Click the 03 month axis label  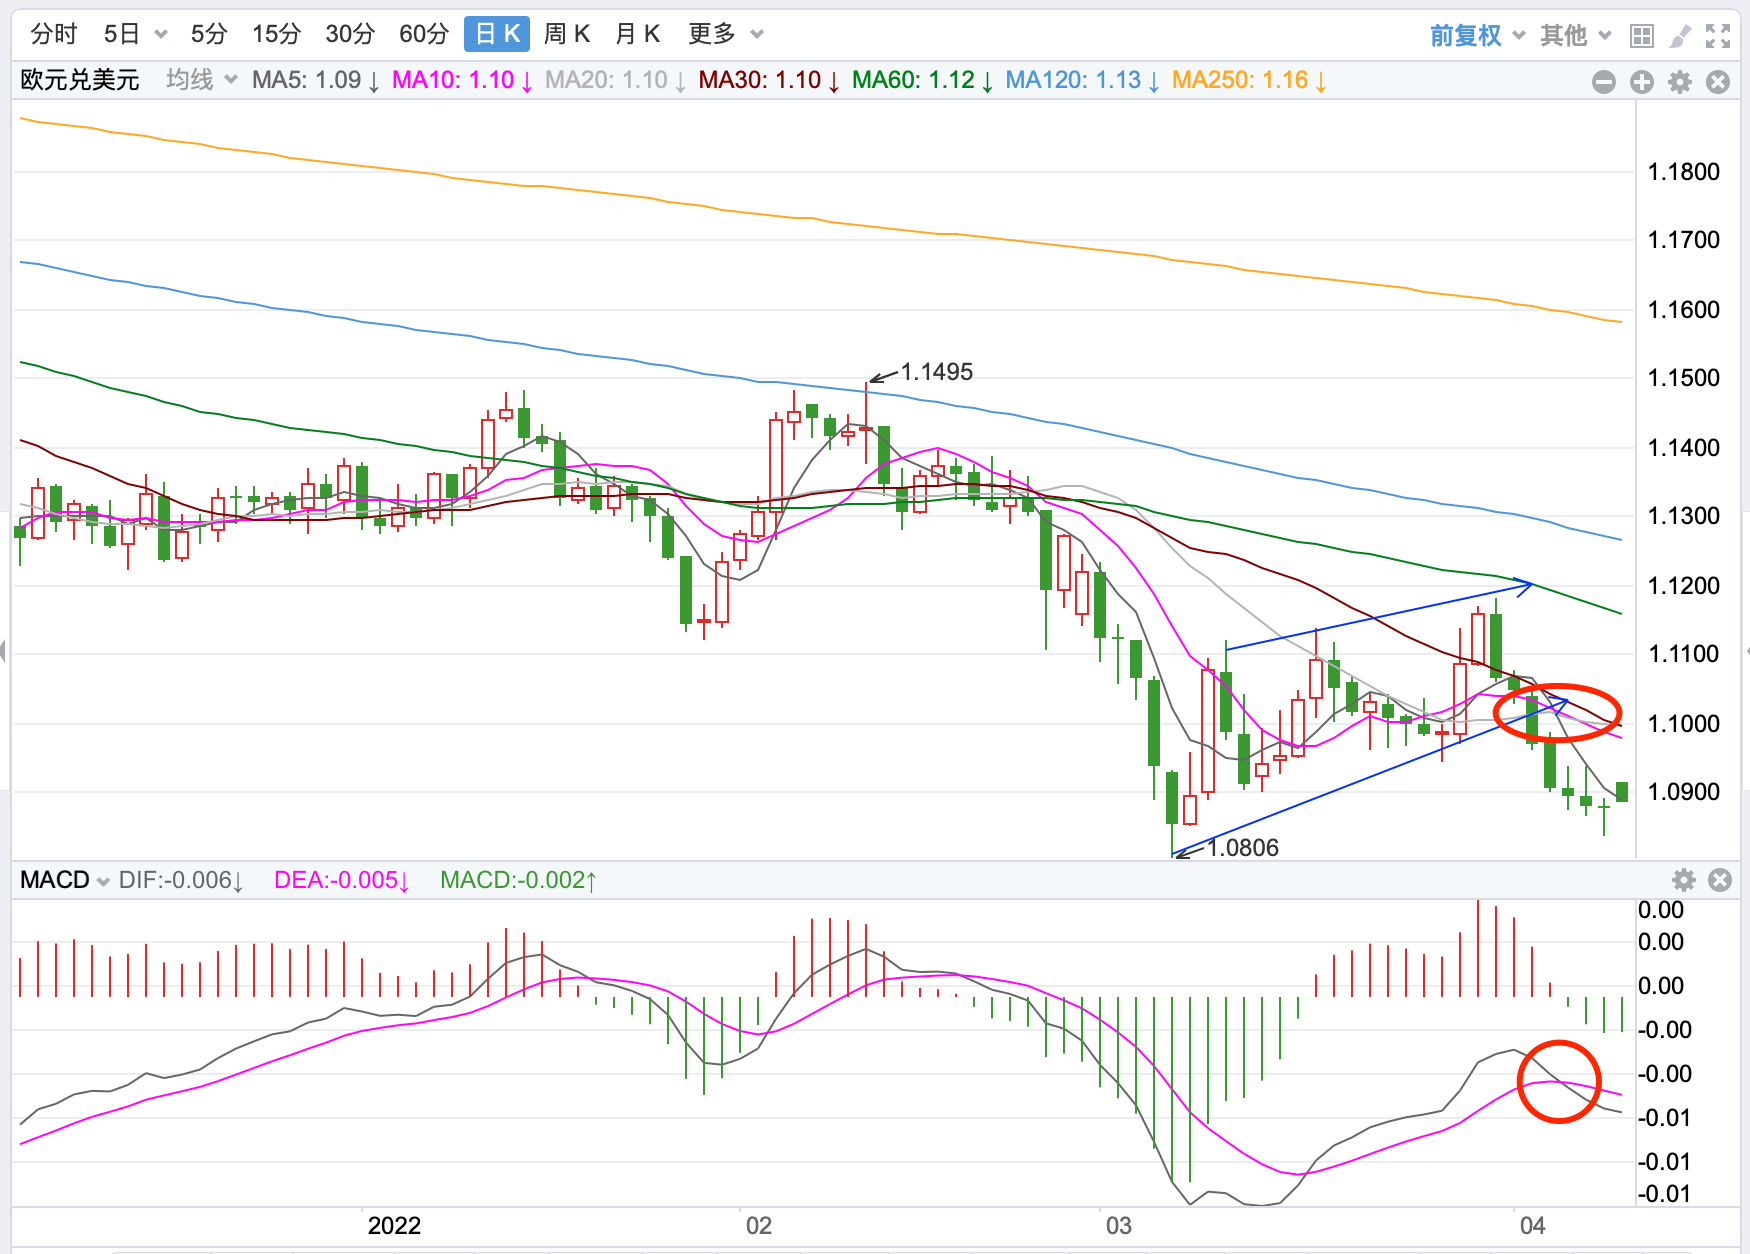[x=1118, y=1226]
